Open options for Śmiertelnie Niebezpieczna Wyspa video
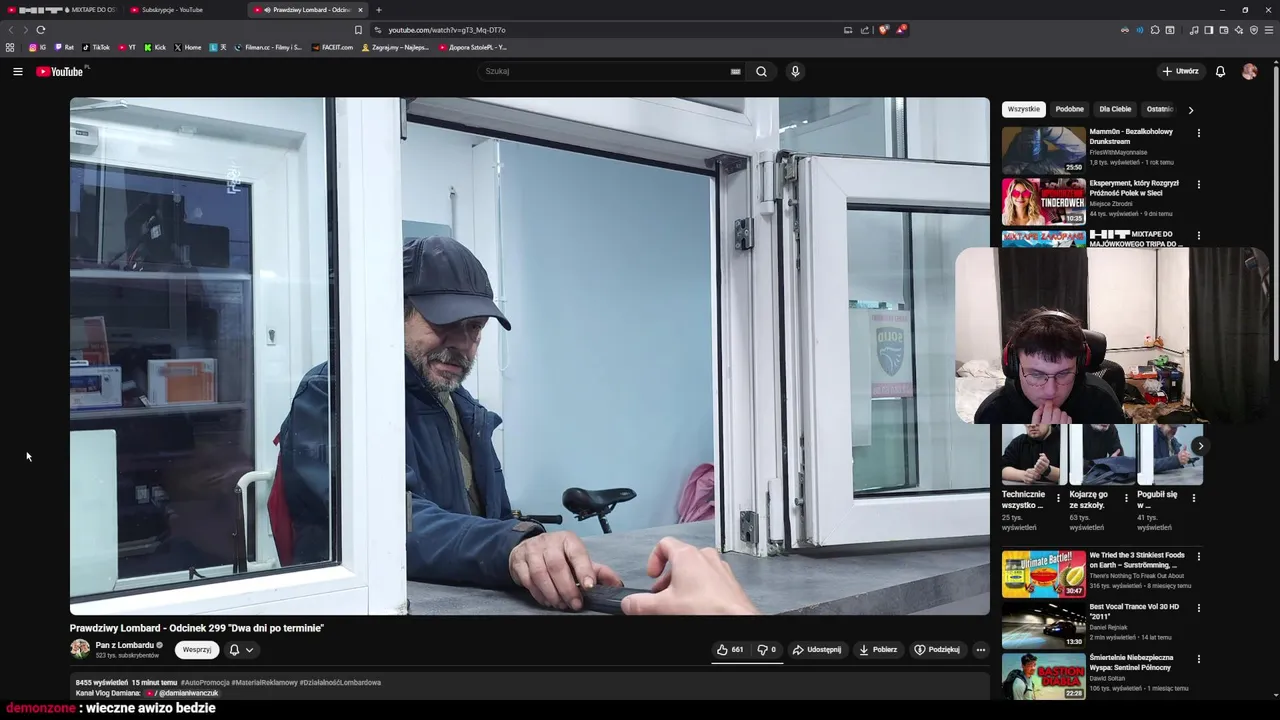This screenshot has width=1280, height=720. pos(1198,659)
